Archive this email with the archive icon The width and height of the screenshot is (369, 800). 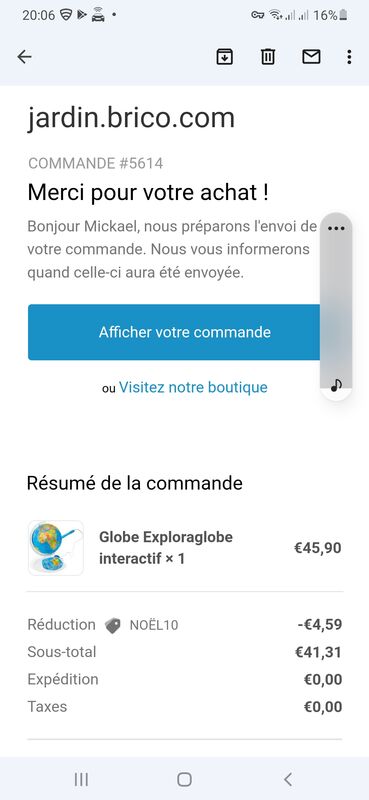point(225,57)
